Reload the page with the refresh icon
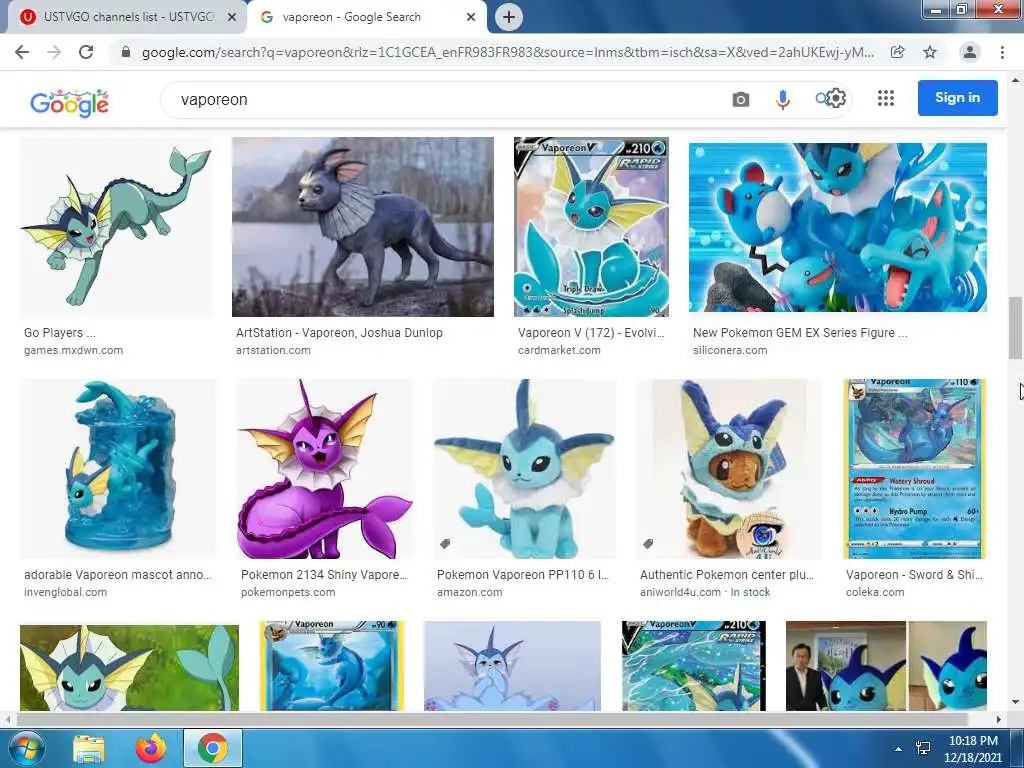Image resolution: width=1024 pixels, height=768 pixels. [x=86, y=52]
